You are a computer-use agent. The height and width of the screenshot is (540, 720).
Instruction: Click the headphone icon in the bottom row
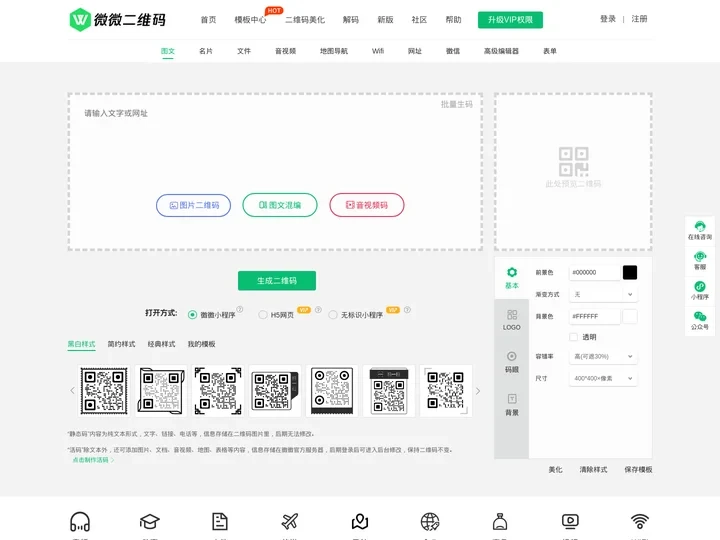click(80, 522)
